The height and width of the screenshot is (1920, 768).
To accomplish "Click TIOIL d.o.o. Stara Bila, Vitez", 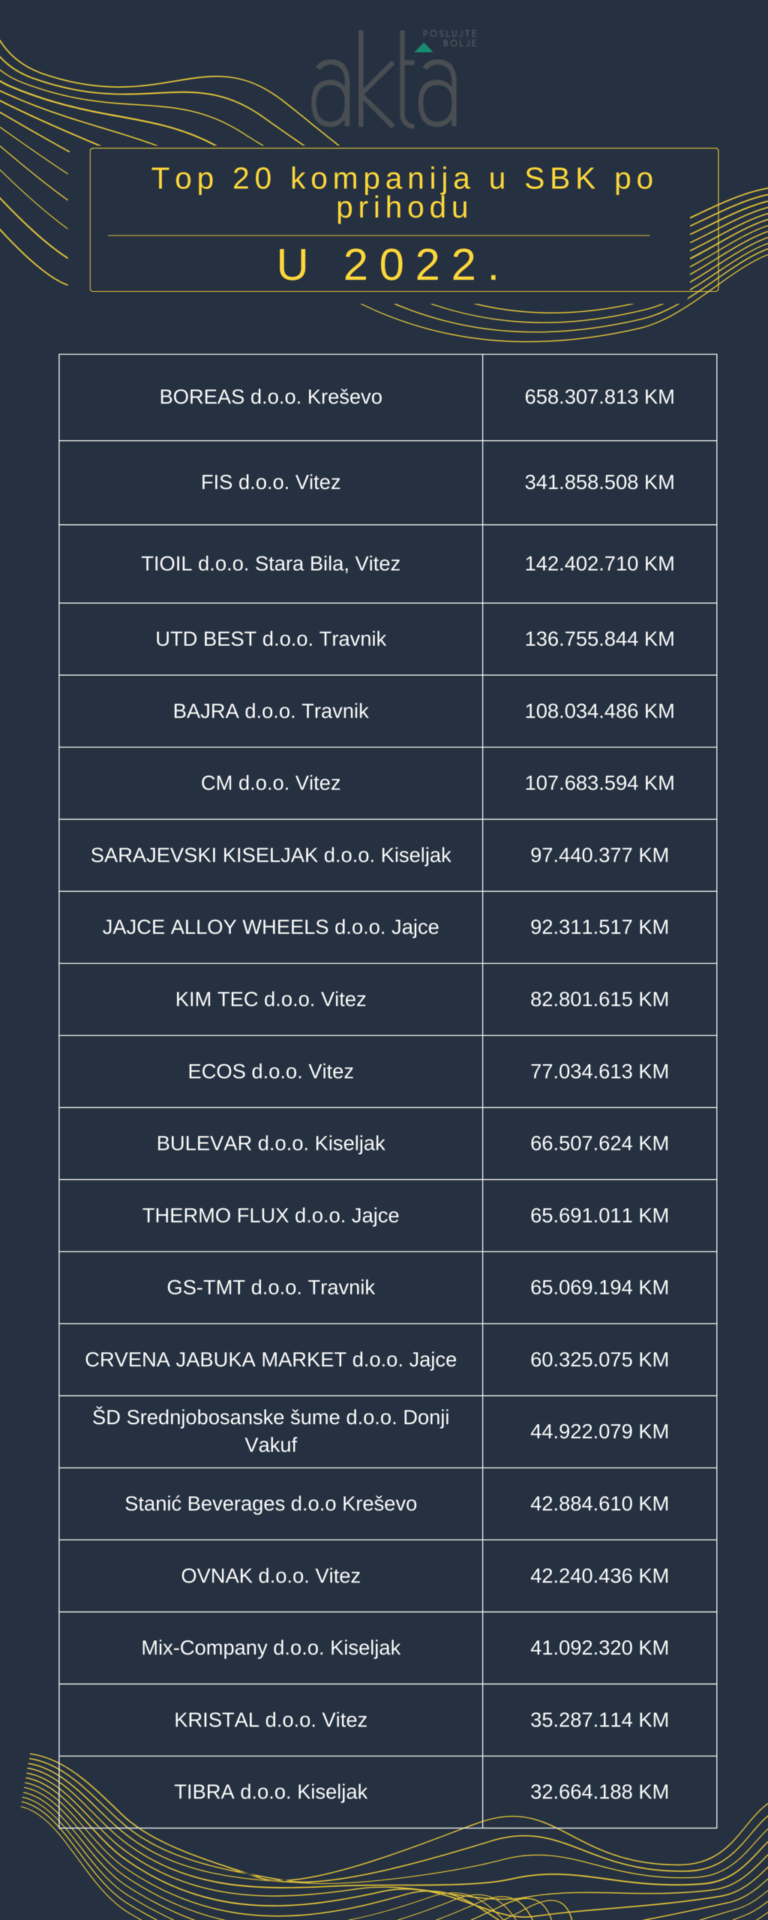I will (x=271, y=564).
